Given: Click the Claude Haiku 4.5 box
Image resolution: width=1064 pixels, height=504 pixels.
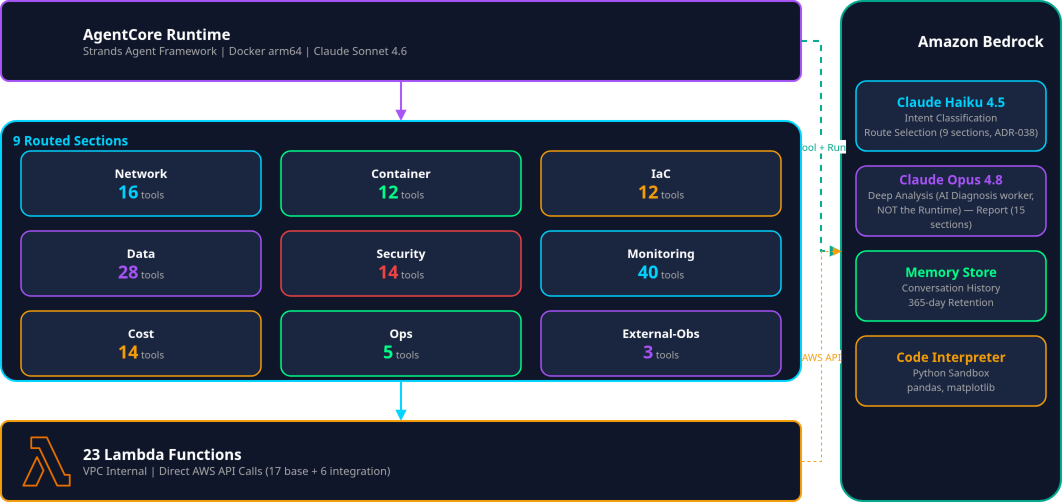Looking at the screenshot, I should tap(951, 116).
